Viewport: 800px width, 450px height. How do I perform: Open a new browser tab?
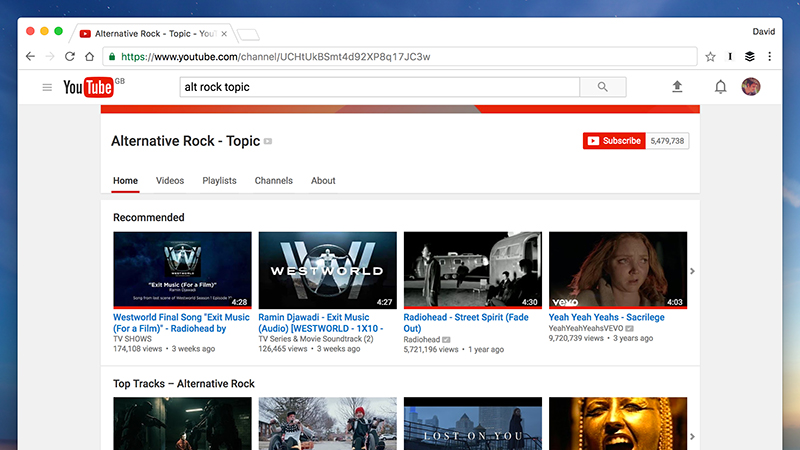click(248, 35)
